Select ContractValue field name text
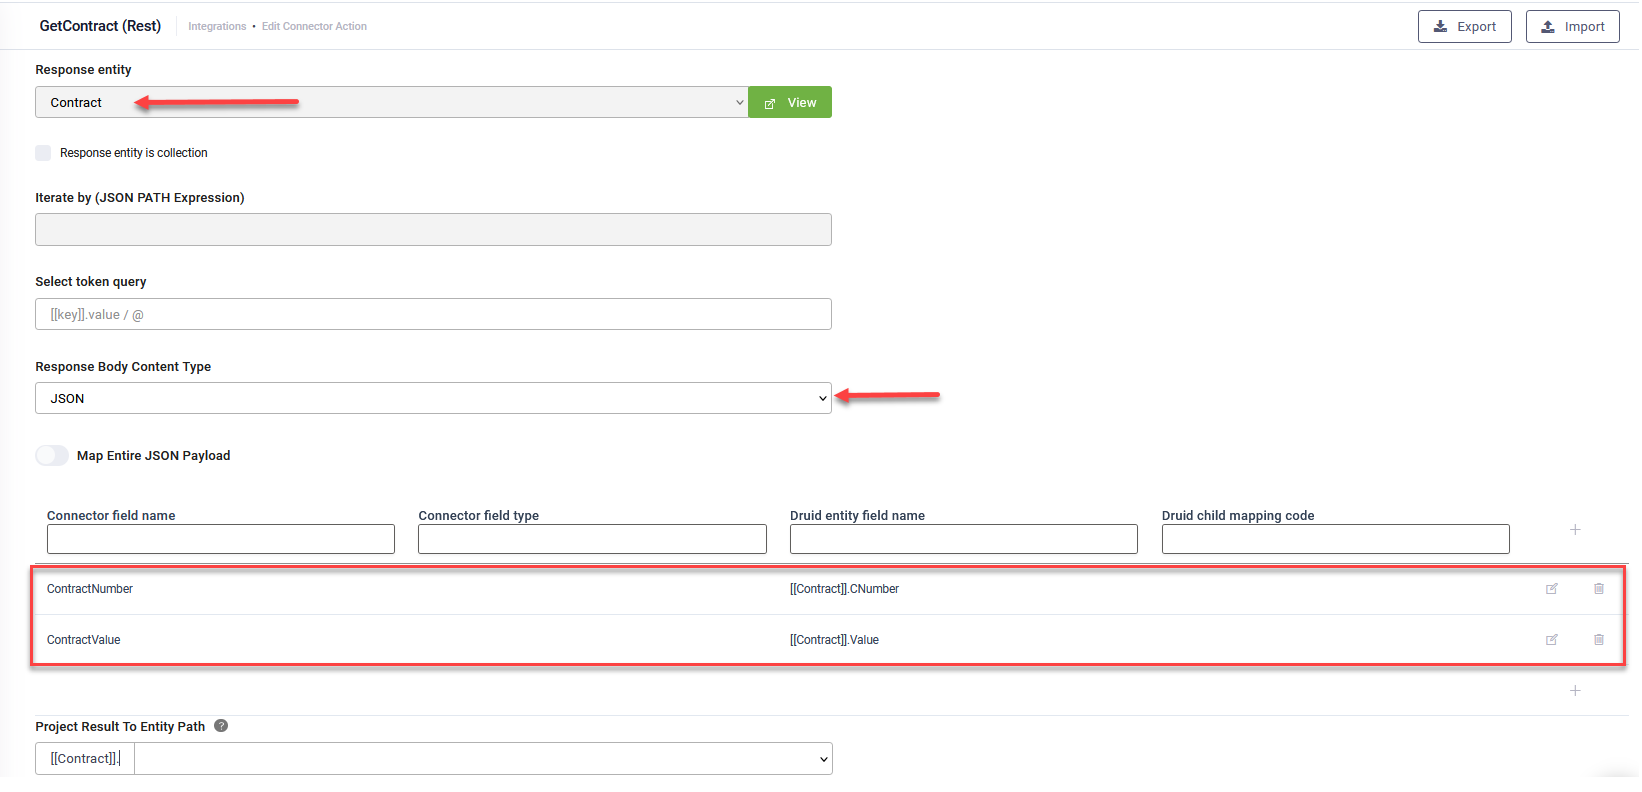The height and width of the screenshot is (792, 1642). click(83, 640)
